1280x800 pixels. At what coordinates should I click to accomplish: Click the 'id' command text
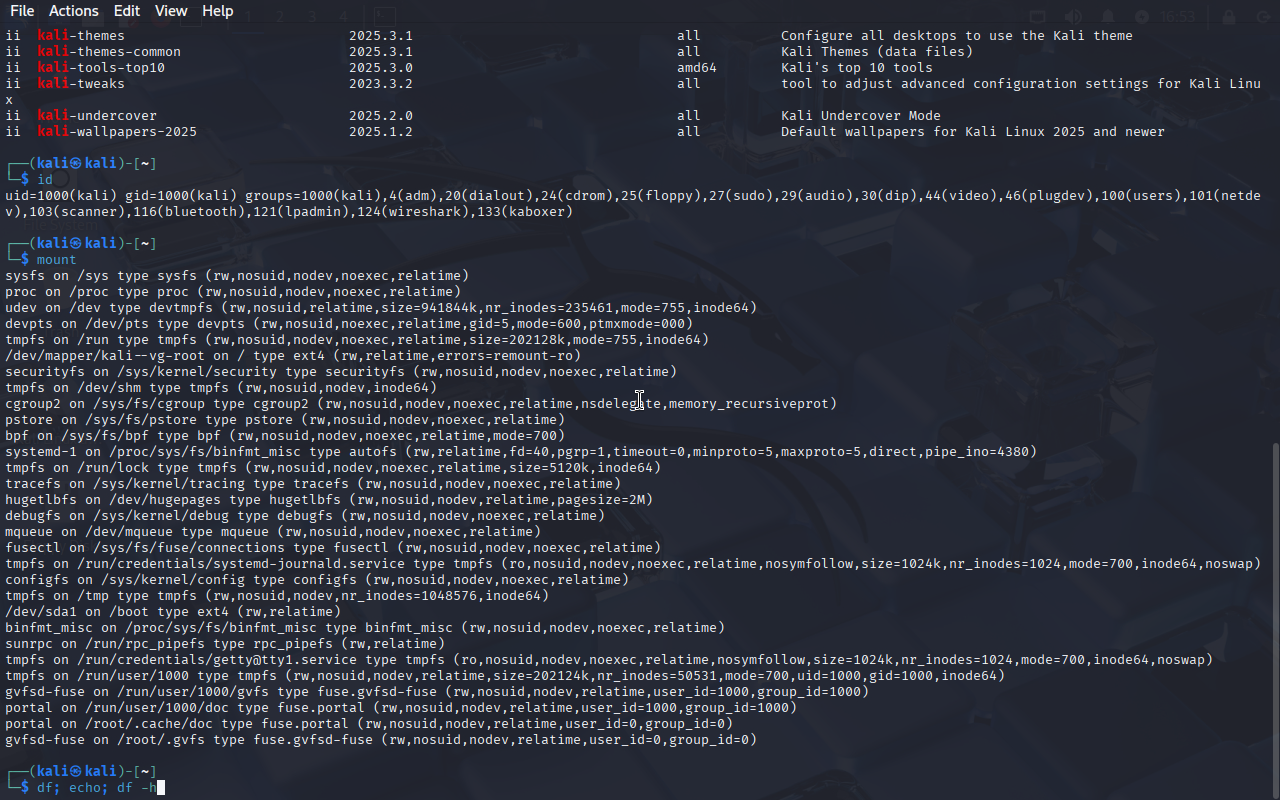45,180
